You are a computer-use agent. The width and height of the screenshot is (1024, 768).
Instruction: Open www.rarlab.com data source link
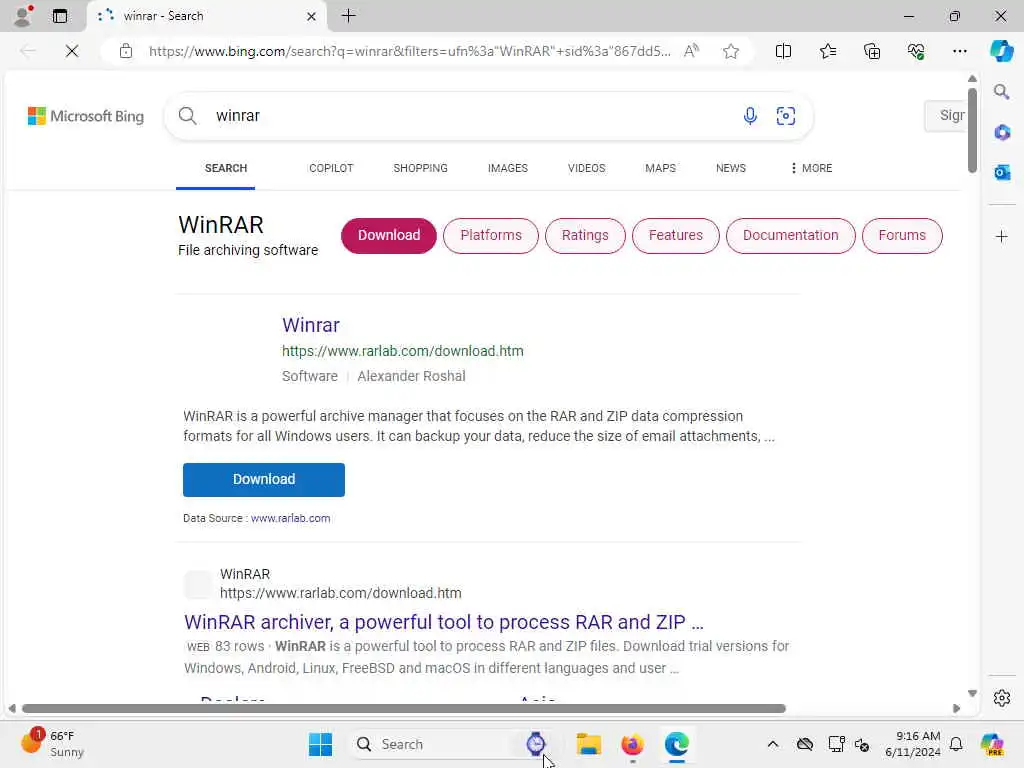point(291,518)
